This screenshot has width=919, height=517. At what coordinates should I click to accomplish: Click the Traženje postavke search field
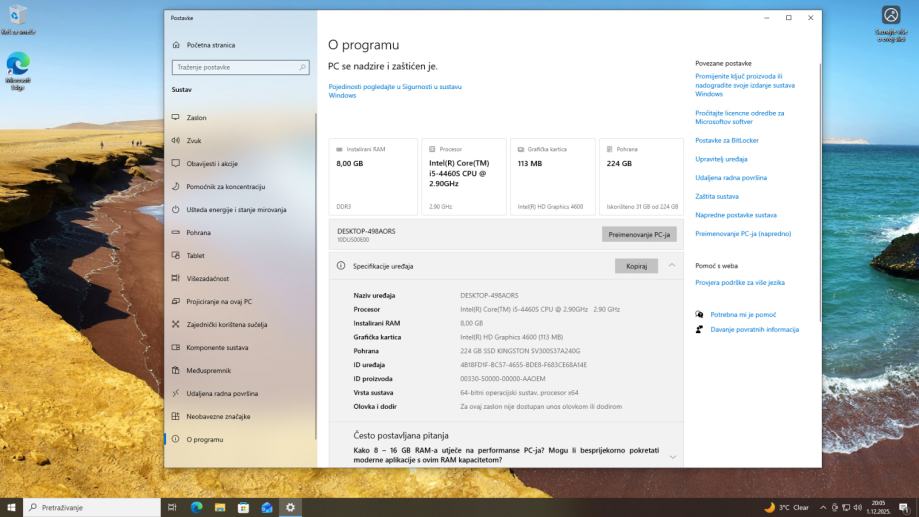240,67
